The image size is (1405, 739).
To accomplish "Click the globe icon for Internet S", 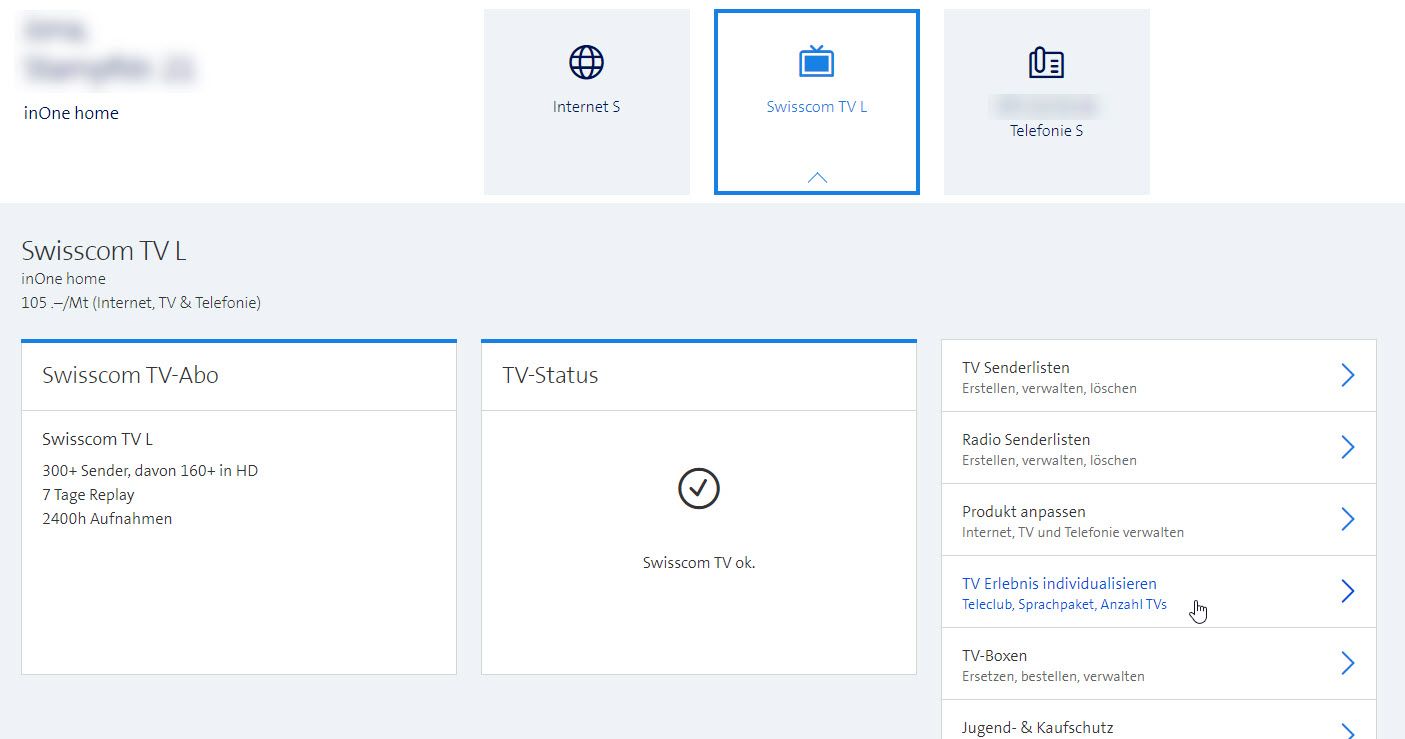I will [586, 62].
